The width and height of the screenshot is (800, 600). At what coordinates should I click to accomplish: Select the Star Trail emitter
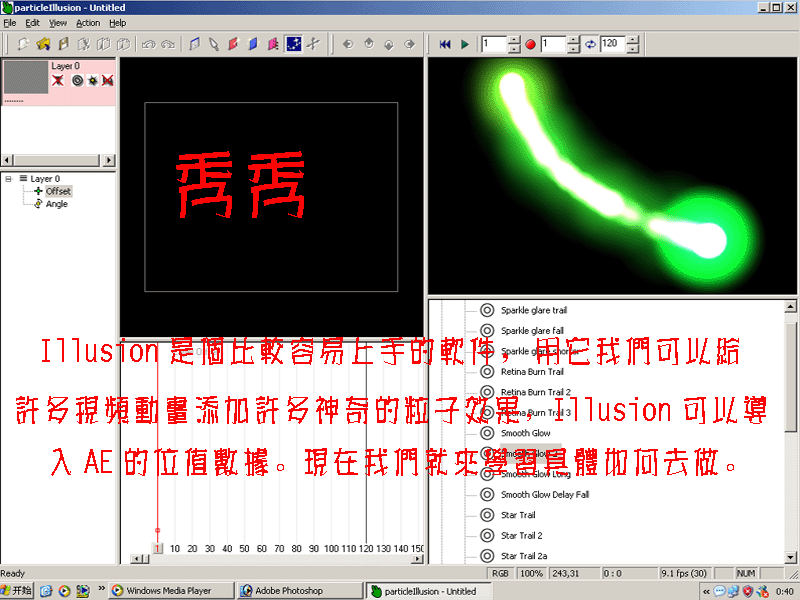(x=518, y=515)
